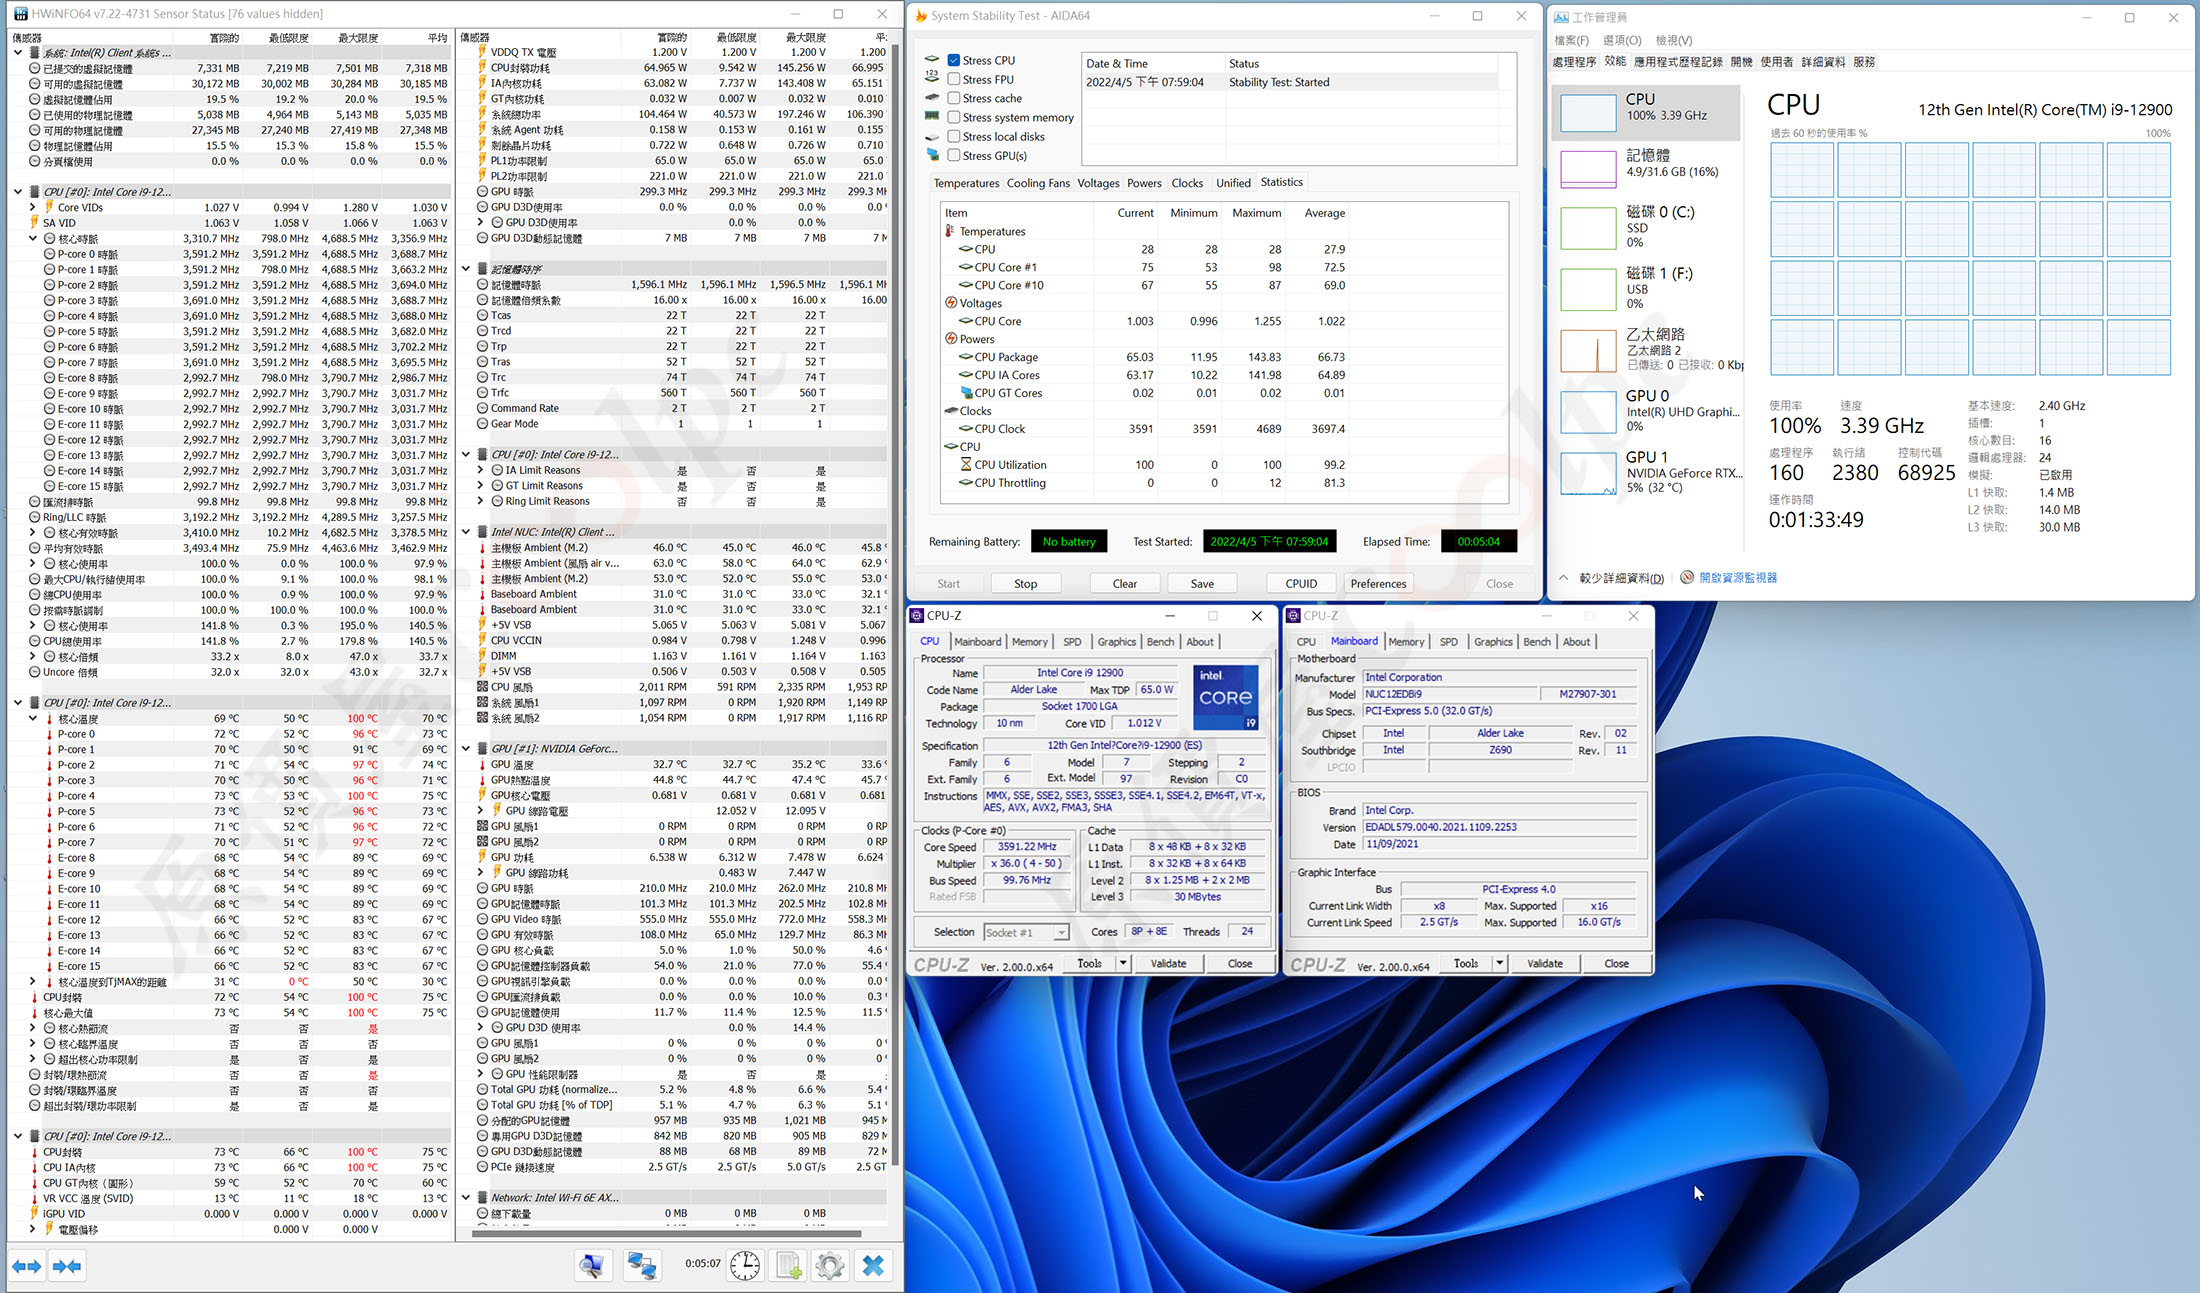
Task: Expand IA Limit Reasons node
Action: coord(481,470)
